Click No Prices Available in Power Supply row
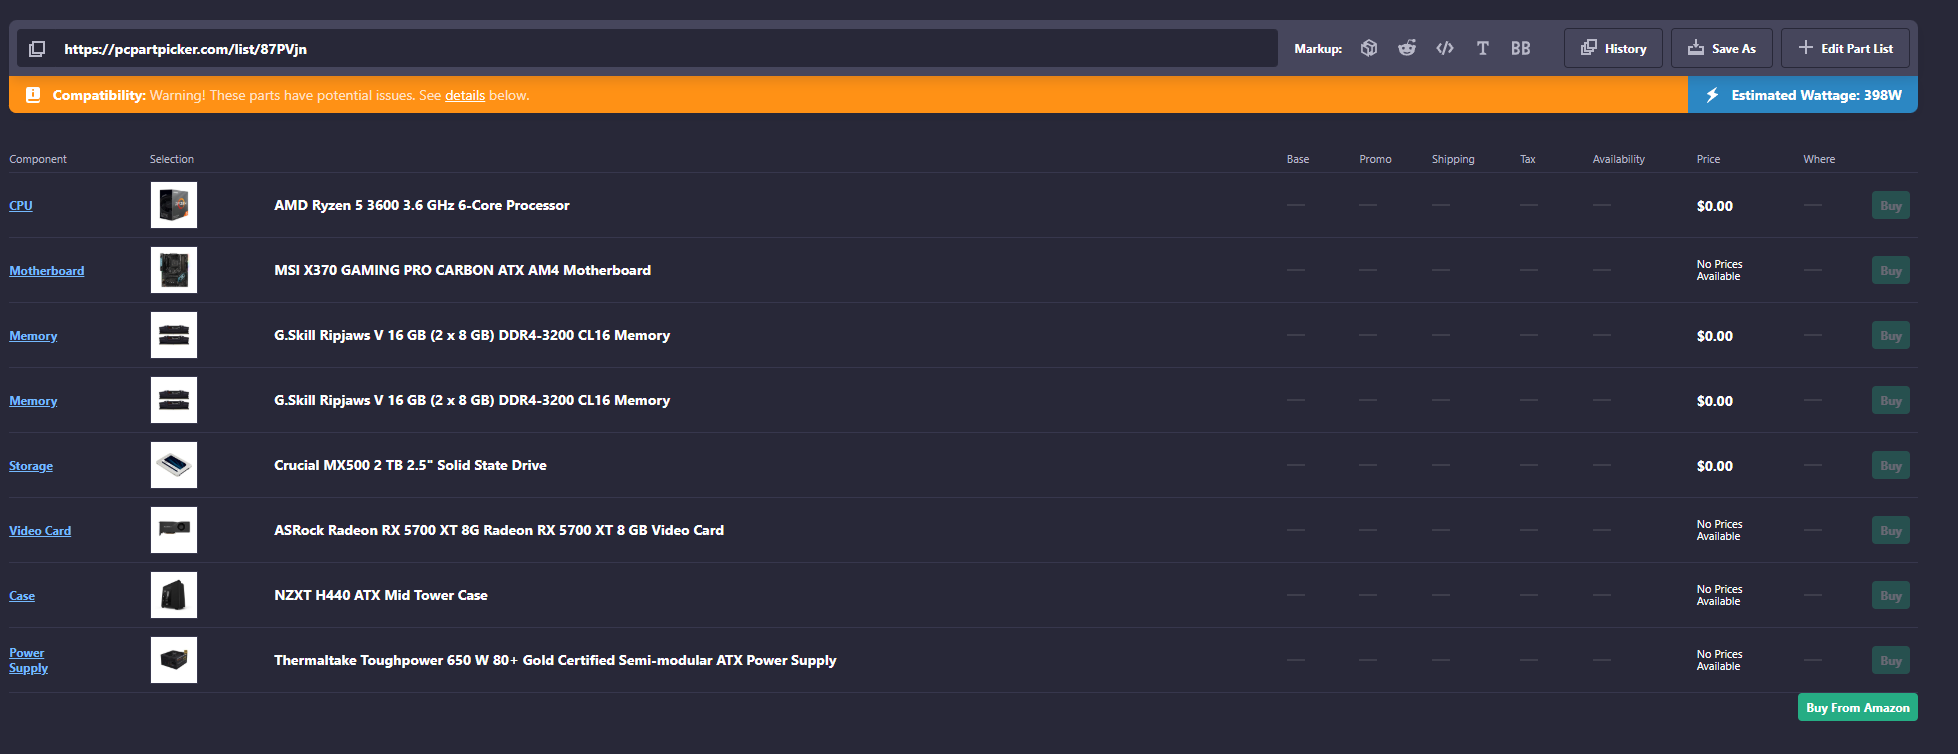1958x754 pixels. [x=1720, y=660]
